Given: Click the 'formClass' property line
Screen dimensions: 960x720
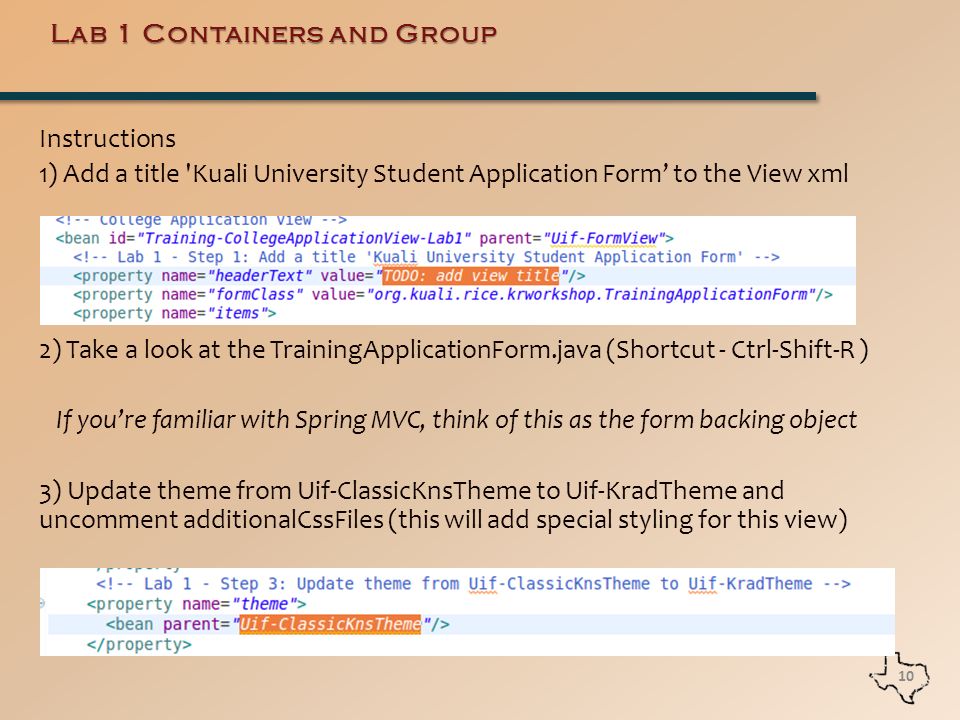Looking at the screenshot, I should click(x=453, y=294).
